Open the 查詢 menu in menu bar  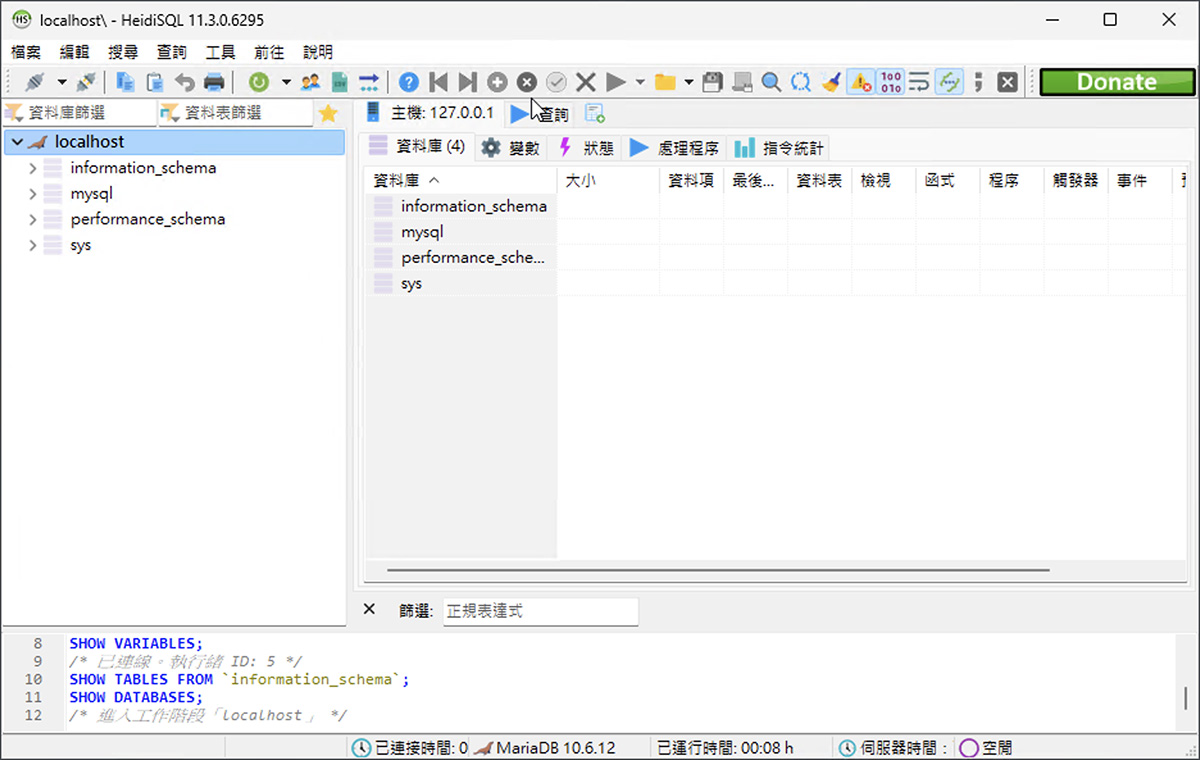172,52
